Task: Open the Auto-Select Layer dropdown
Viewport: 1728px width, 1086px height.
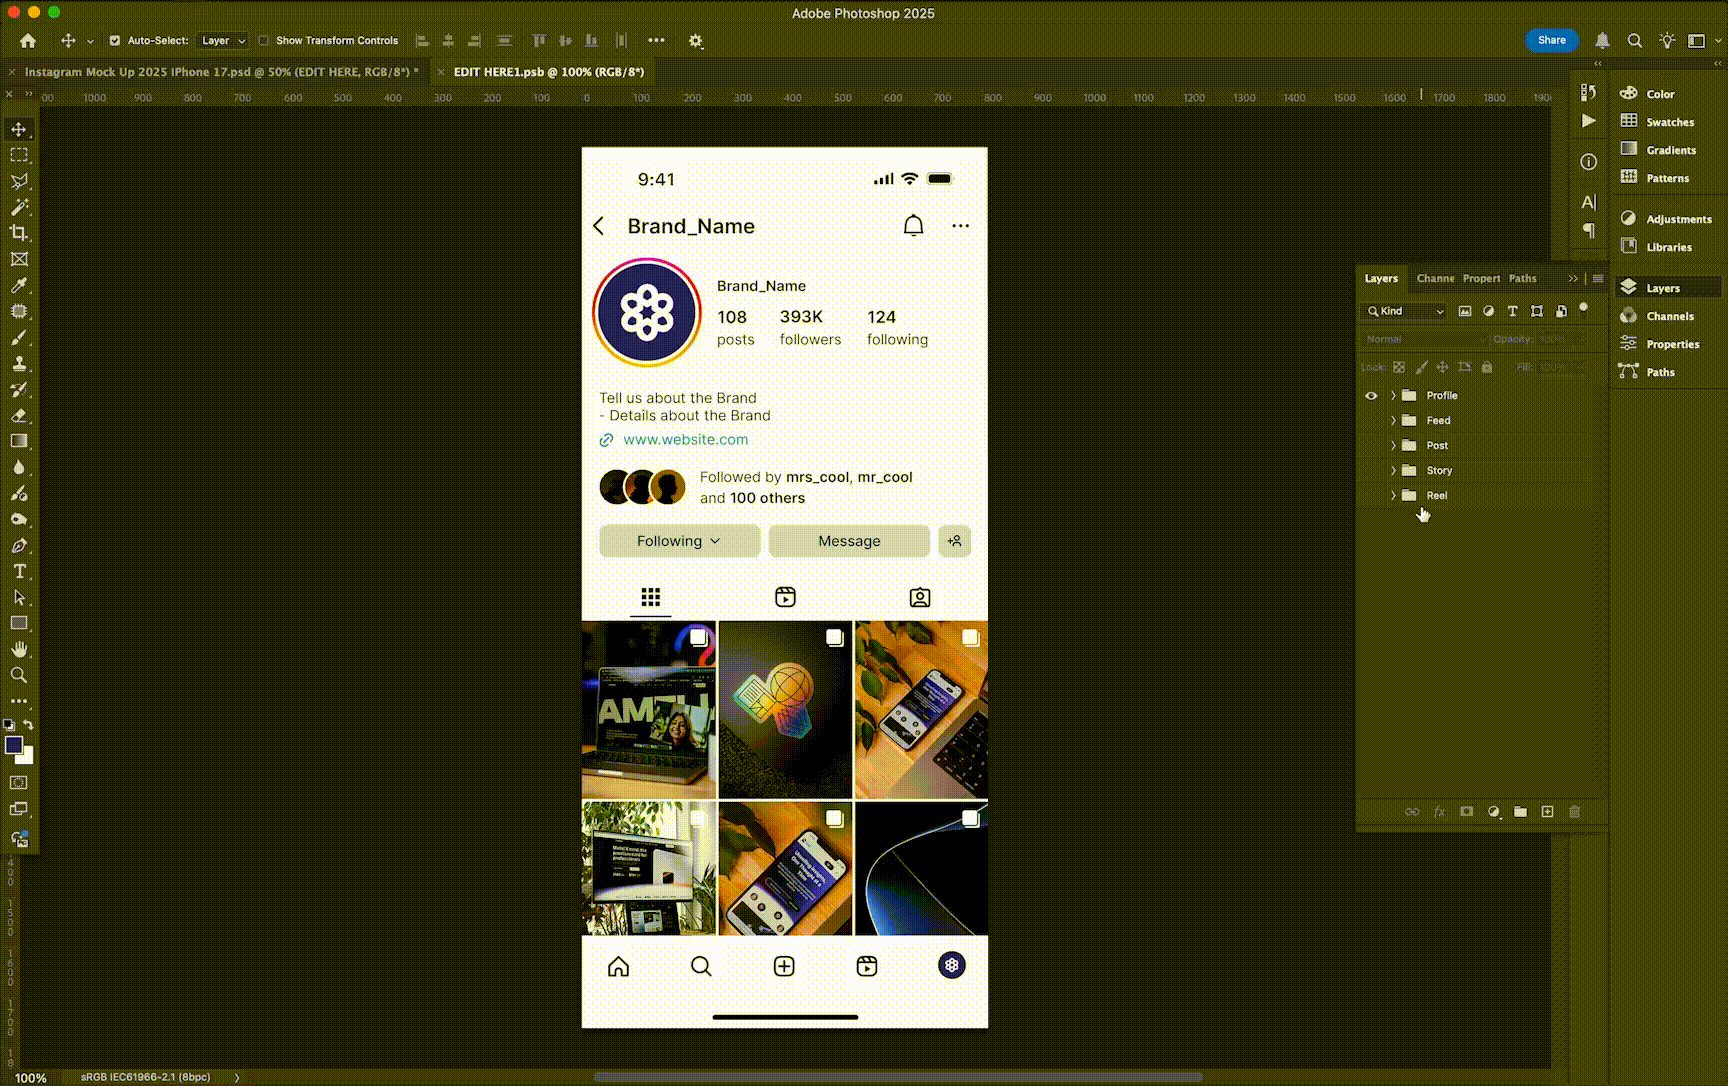Action: coord(223,41)
